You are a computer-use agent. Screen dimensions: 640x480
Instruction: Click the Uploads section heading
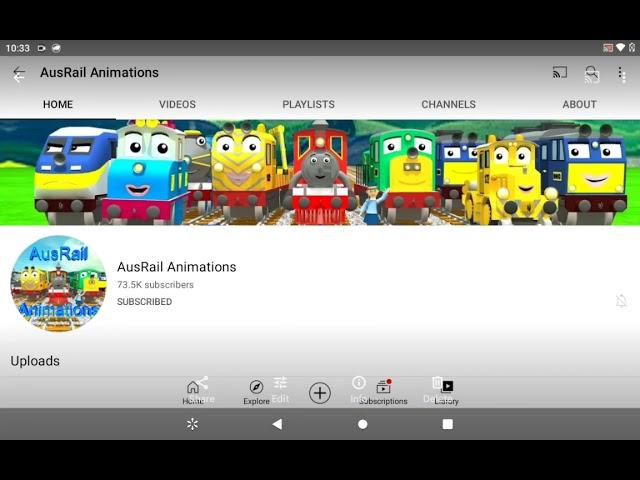tap(35, 361)
